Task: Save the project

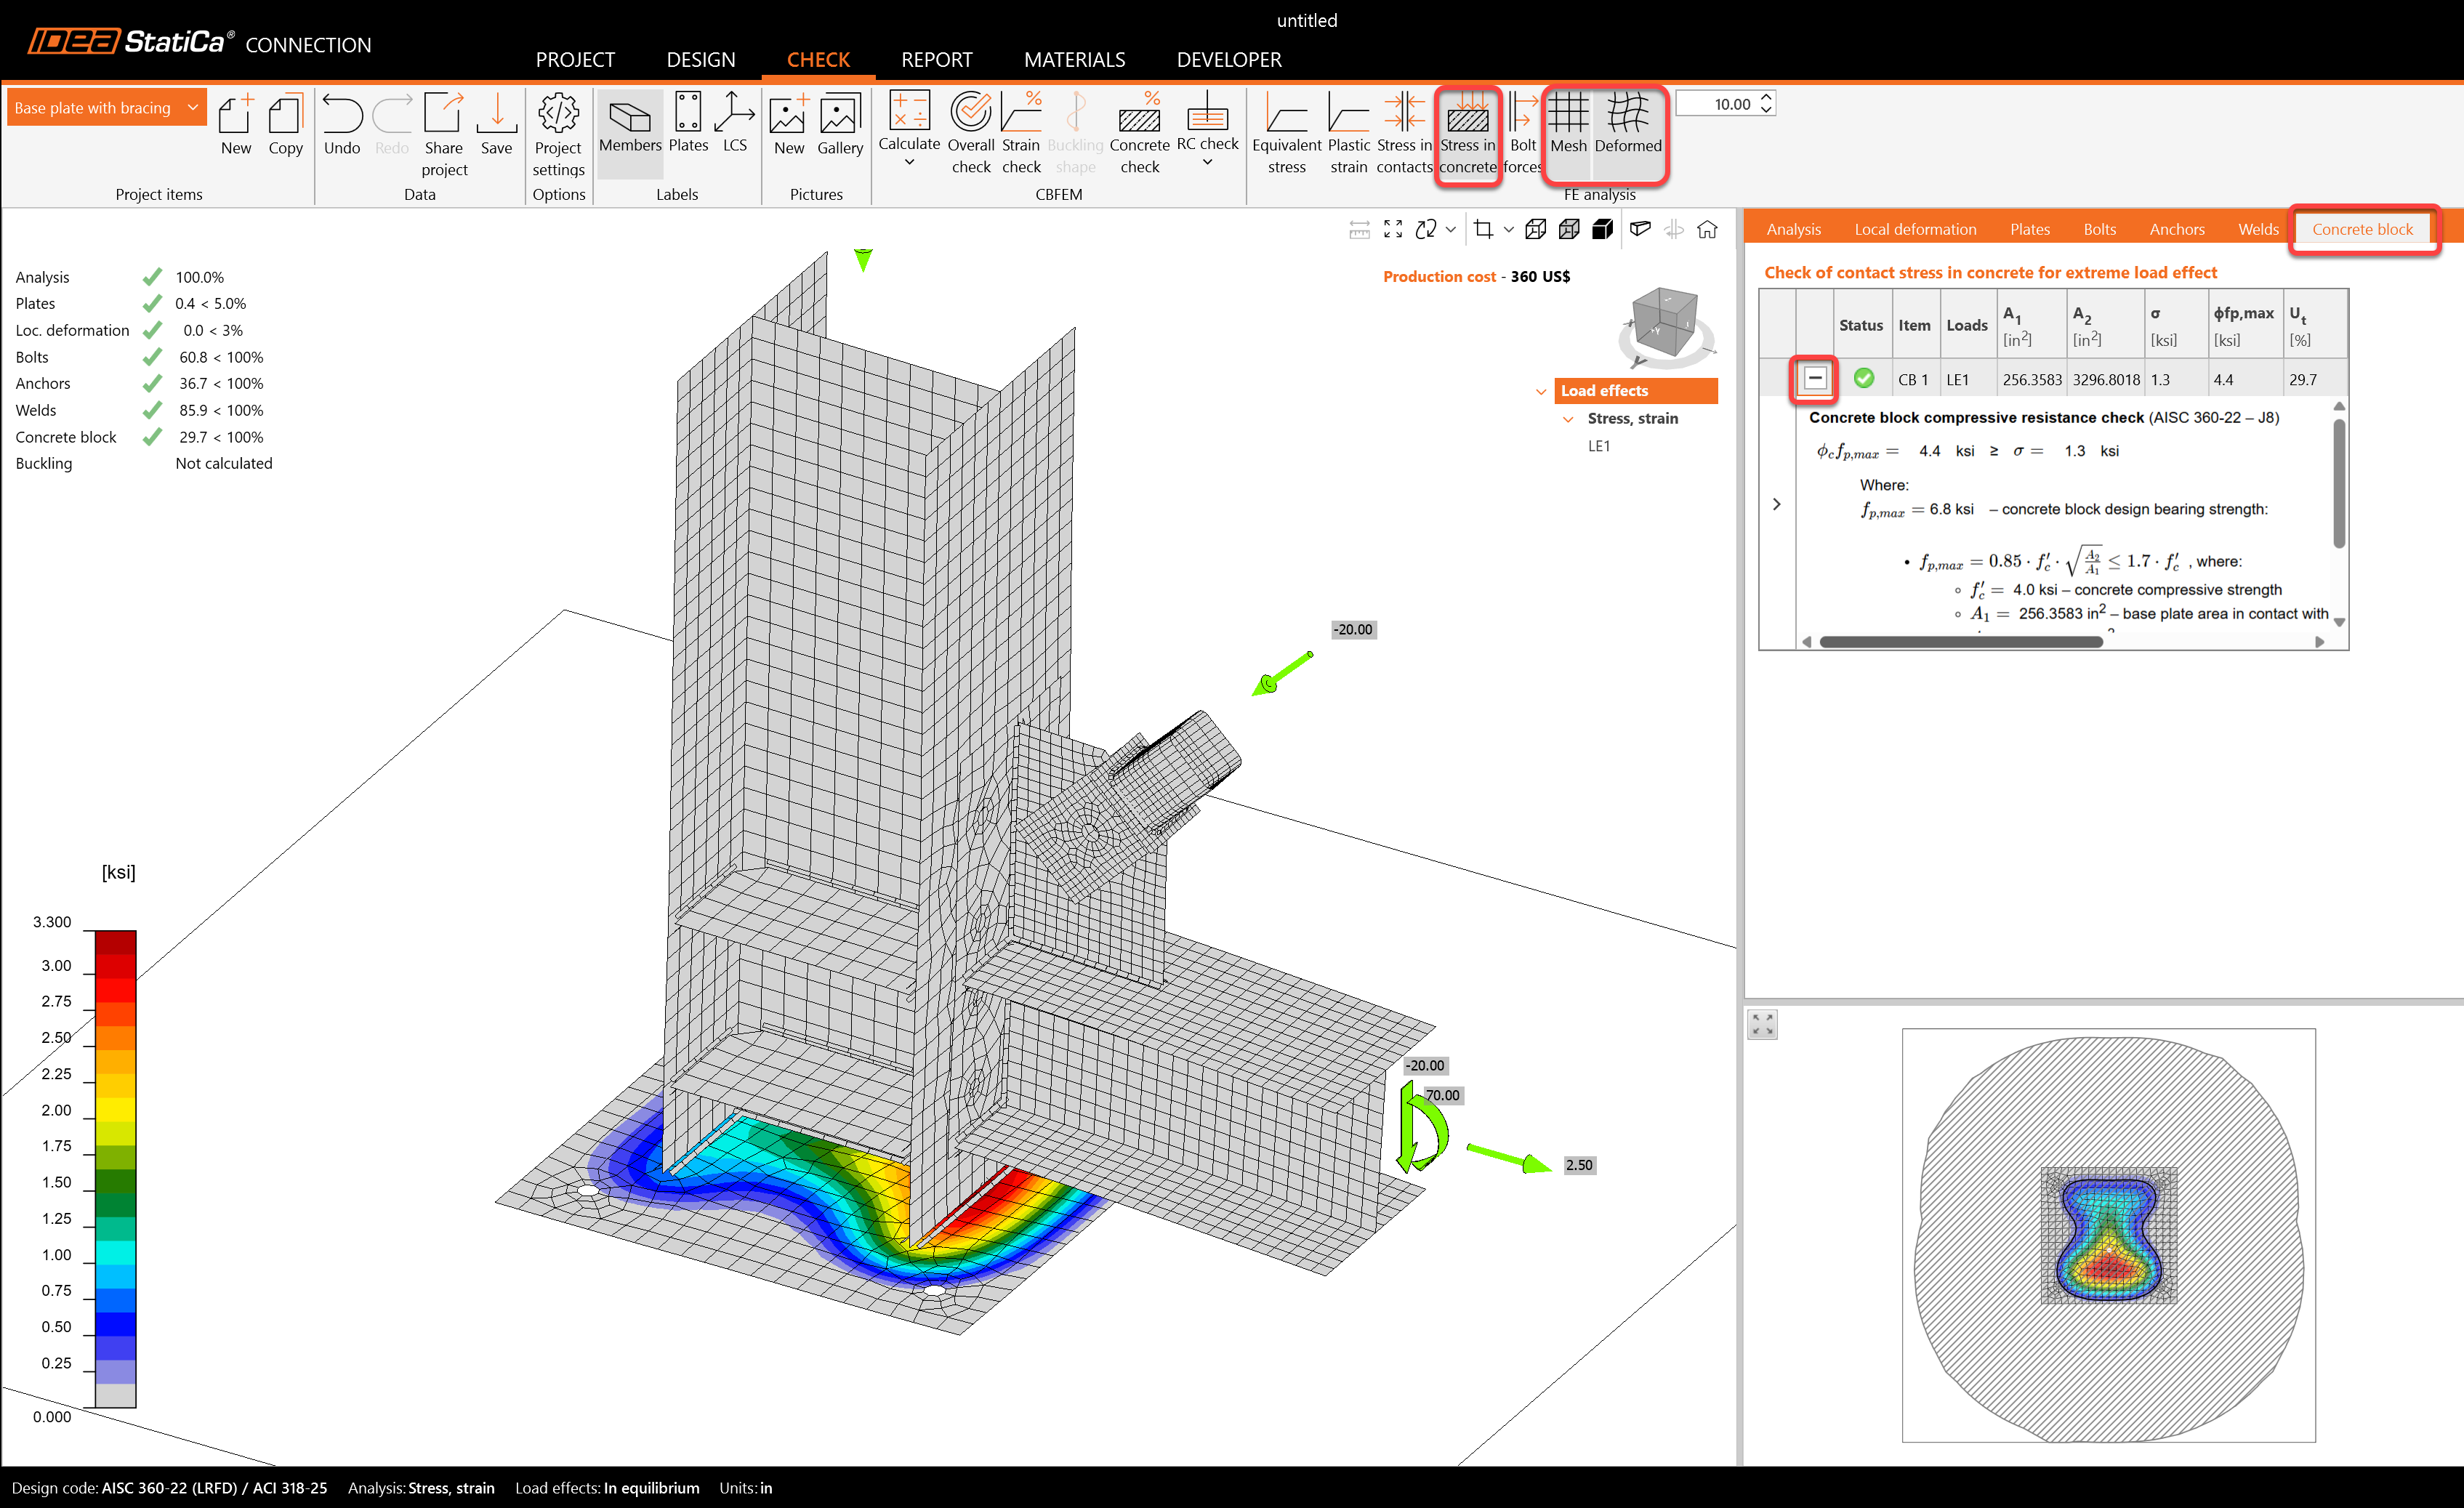Action: tap(496, 125)
